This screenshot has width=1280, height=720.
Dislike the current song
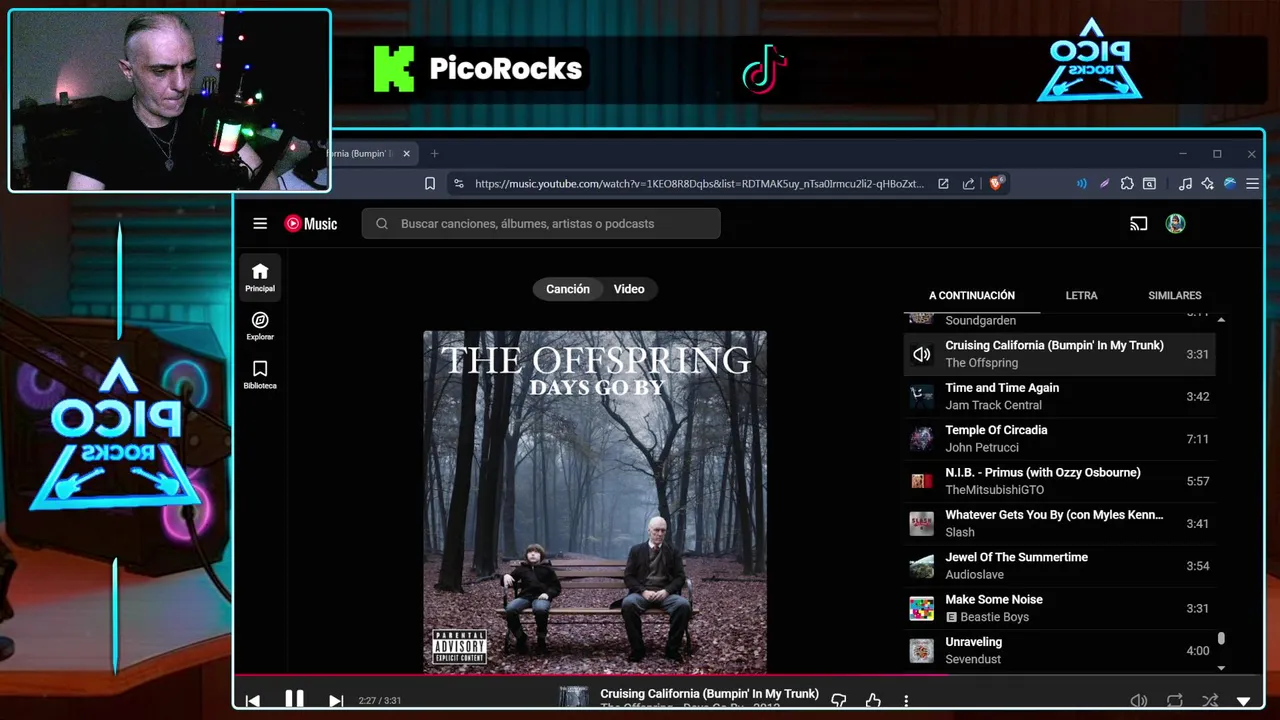(x=839, y=701)
